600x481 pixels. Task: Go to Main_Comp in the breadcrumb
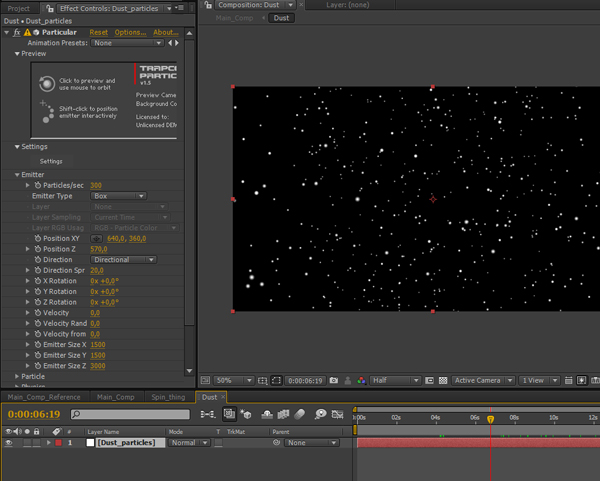[234, 18]
